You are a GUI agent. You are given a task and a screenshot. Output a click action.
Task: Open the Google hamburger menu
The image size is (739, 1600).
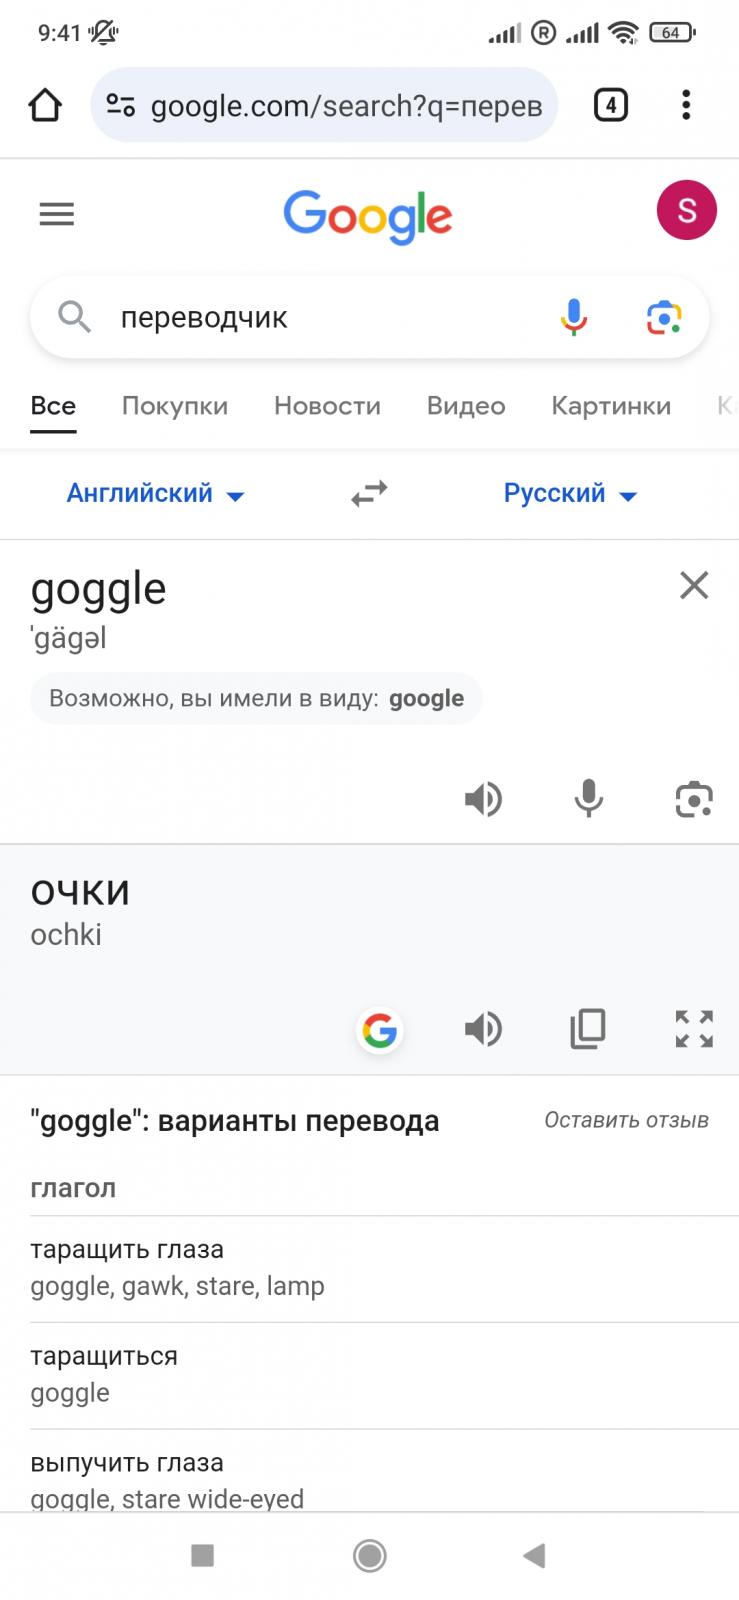click(57, 213)
